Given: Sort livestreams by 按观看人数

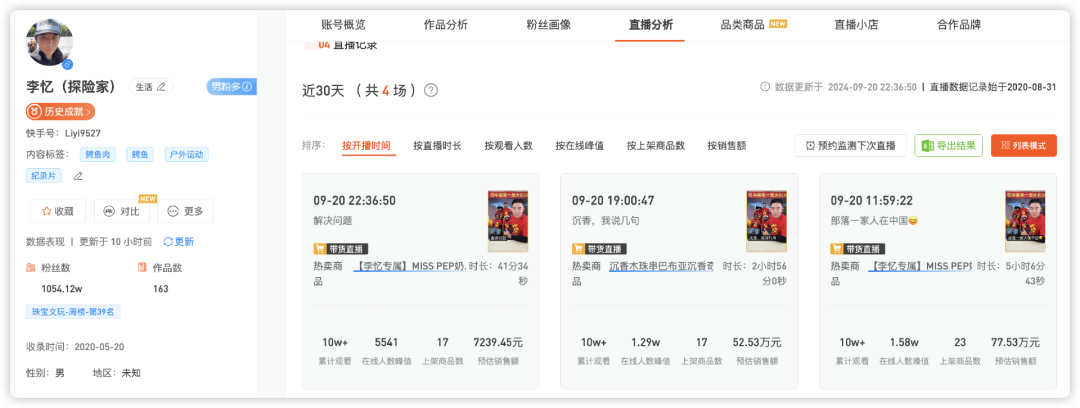Looking at the screenshot, I should pos(508,146).
